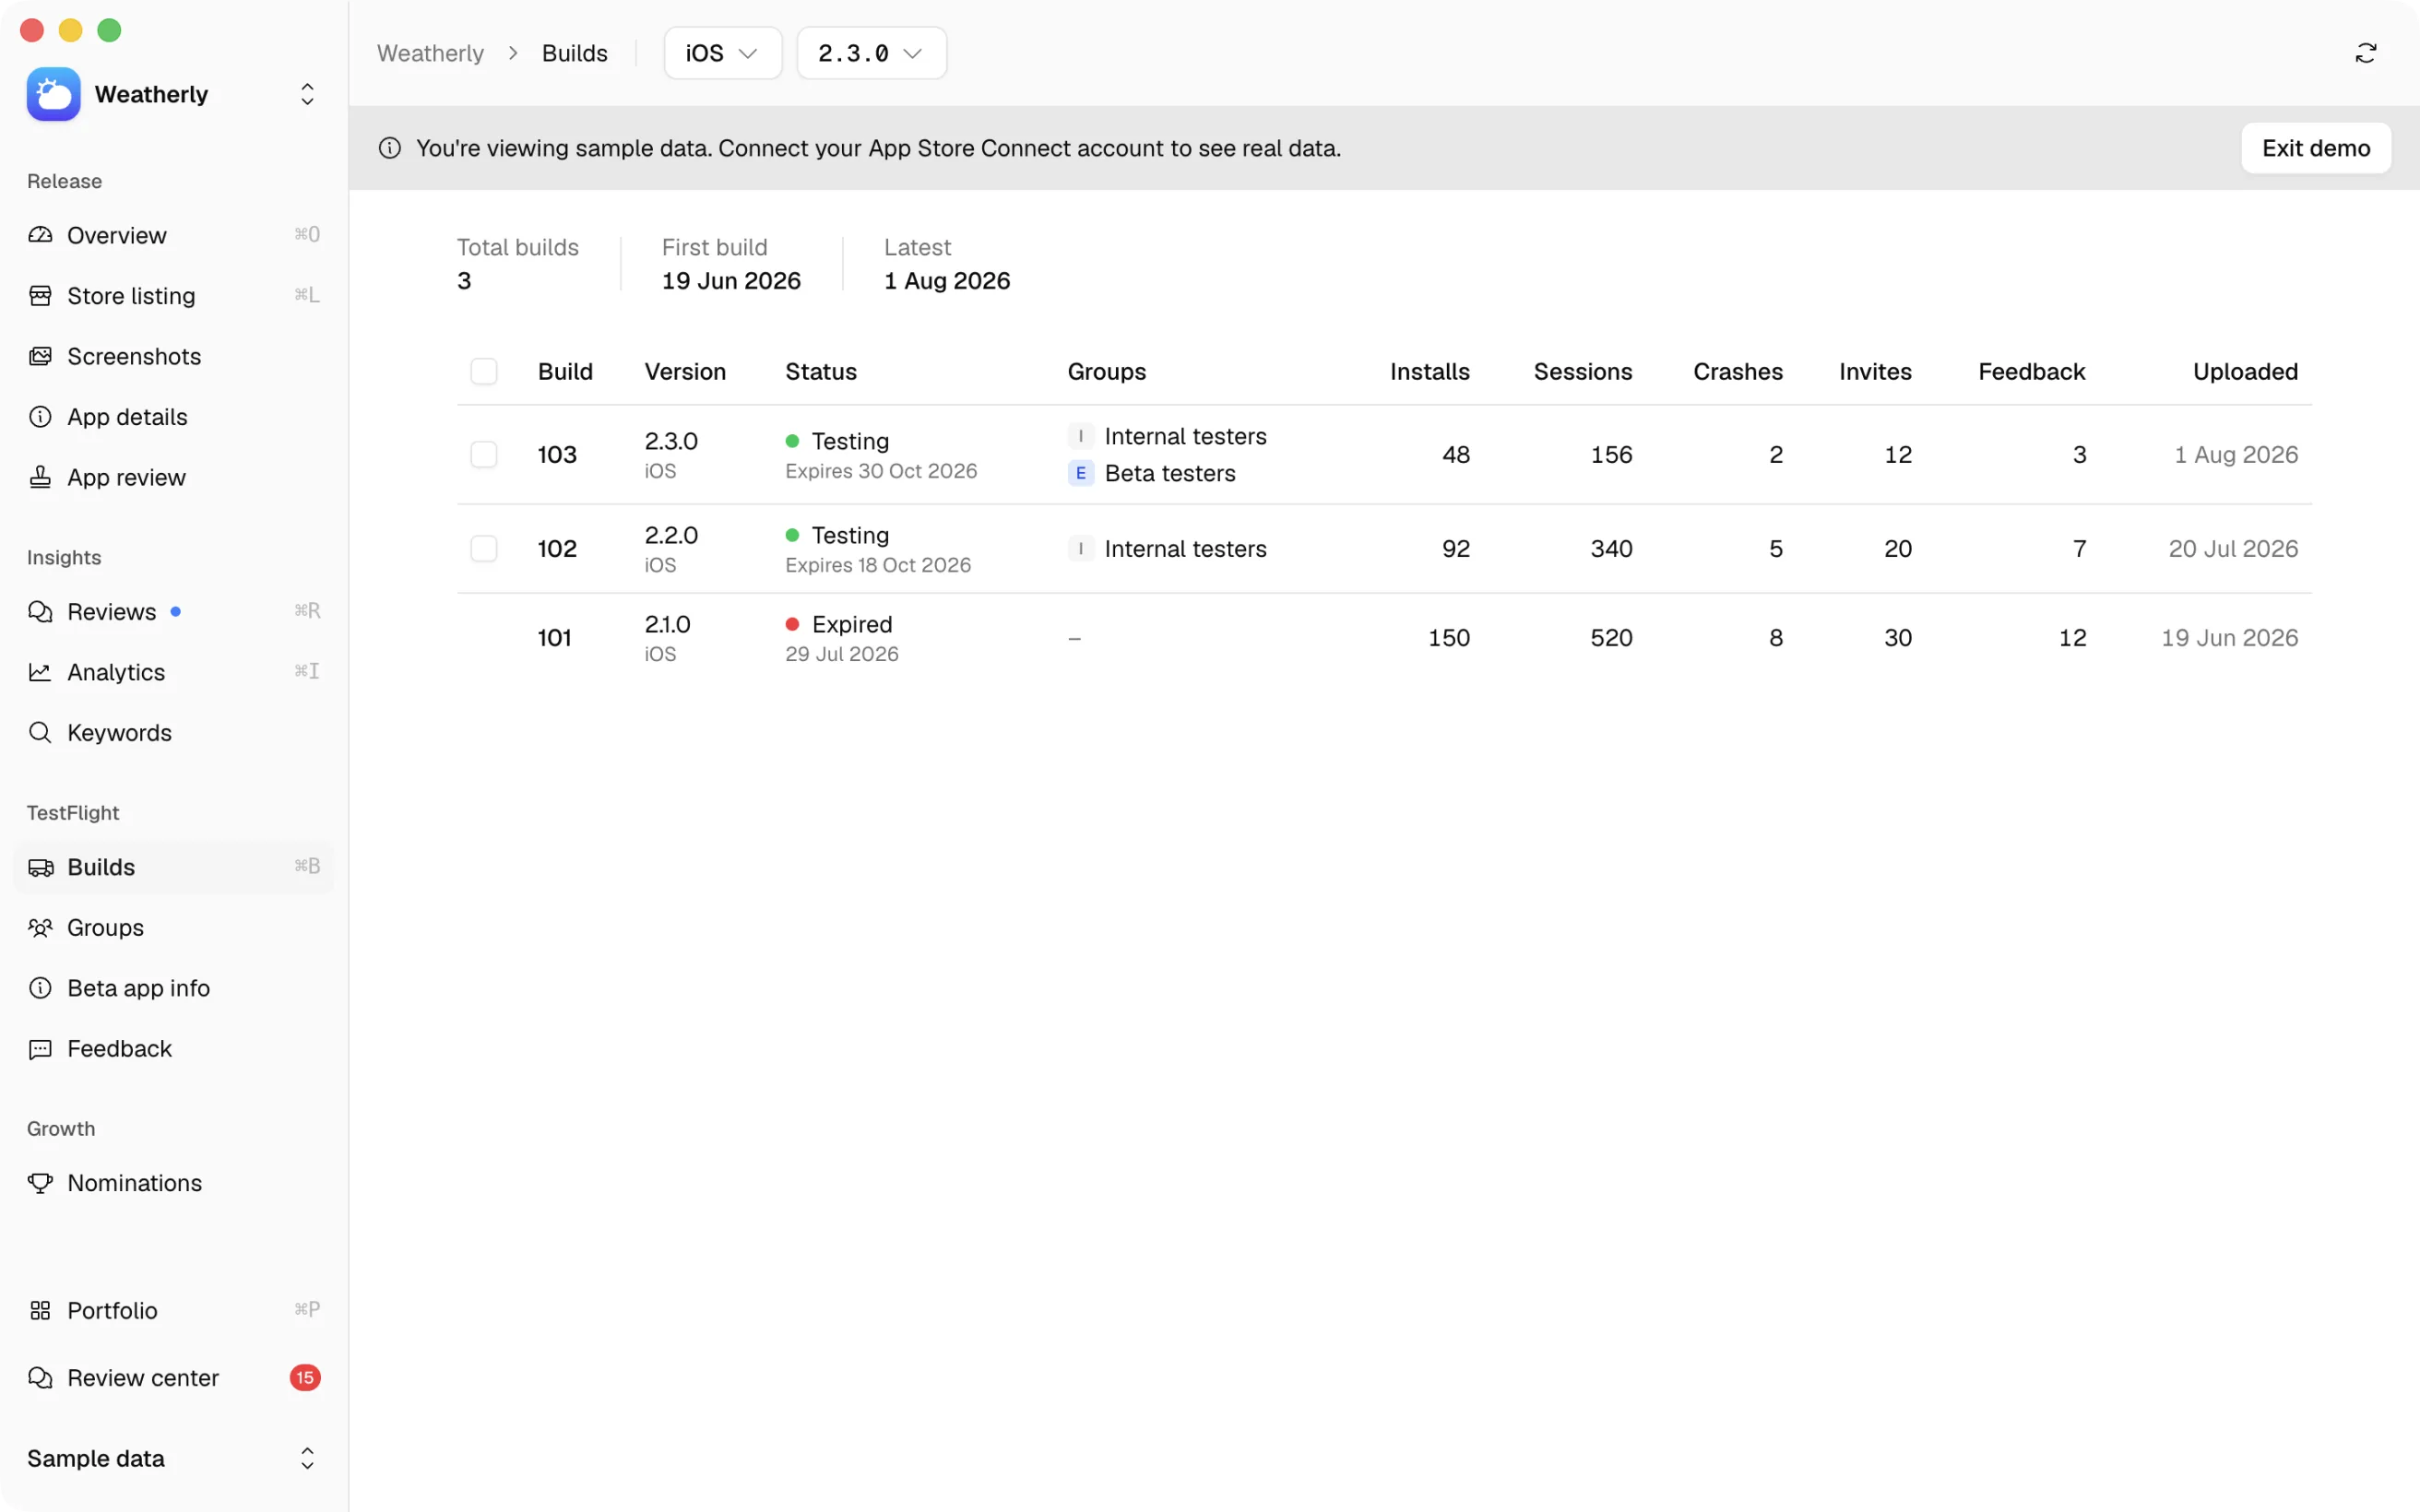
Task: Click the Reviews chat bubble icon
Action: [x=40, y=612]
